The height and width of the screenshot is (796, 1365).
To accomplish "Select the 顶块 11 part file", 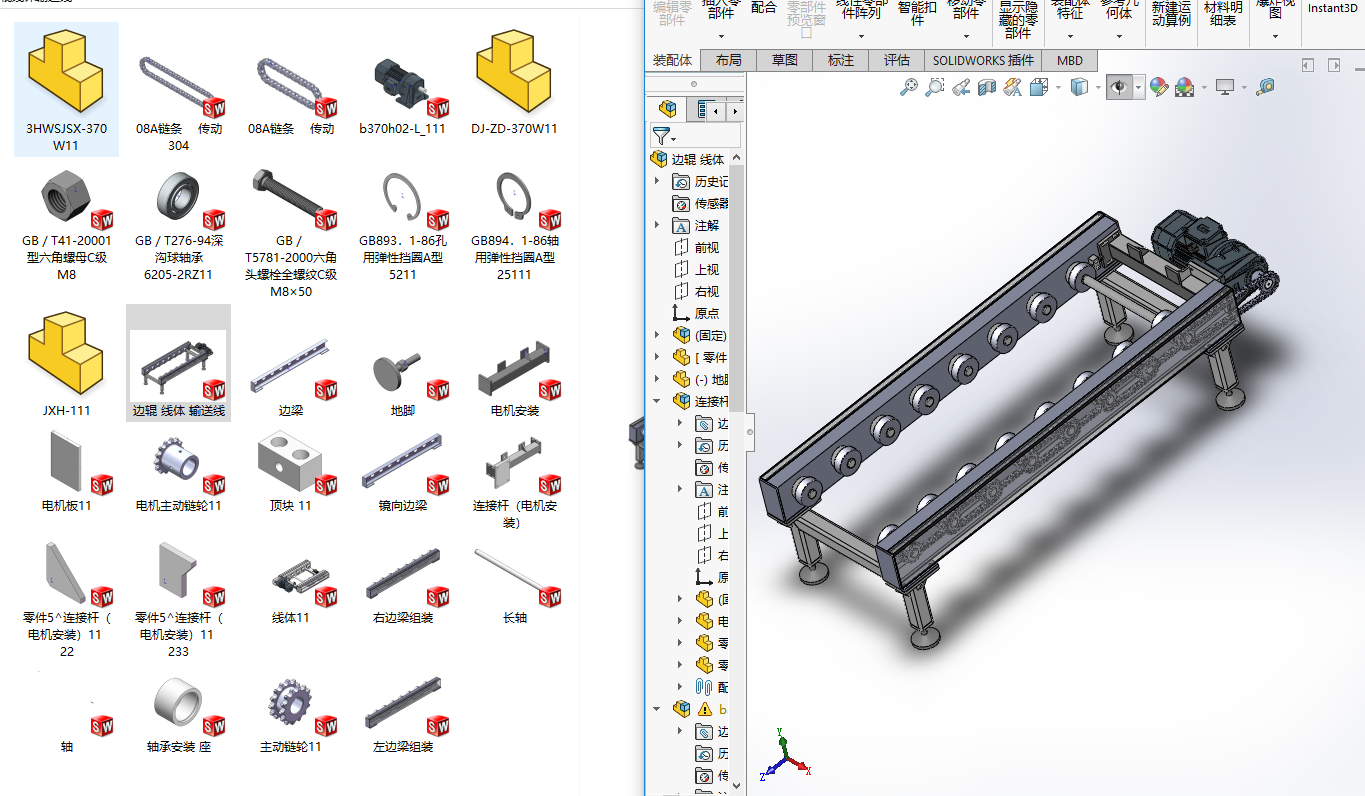I will [291, 470].
